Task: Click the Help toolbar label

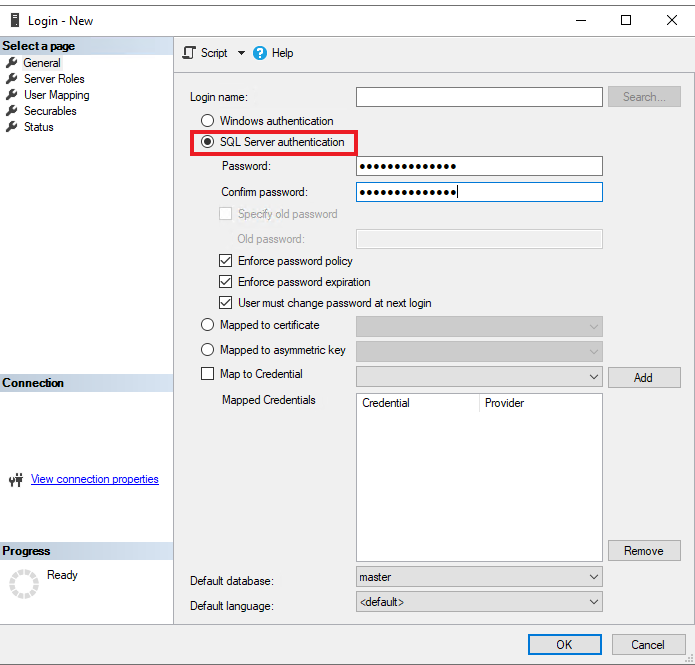Action: pyautogui.click(x=282, y=53)
